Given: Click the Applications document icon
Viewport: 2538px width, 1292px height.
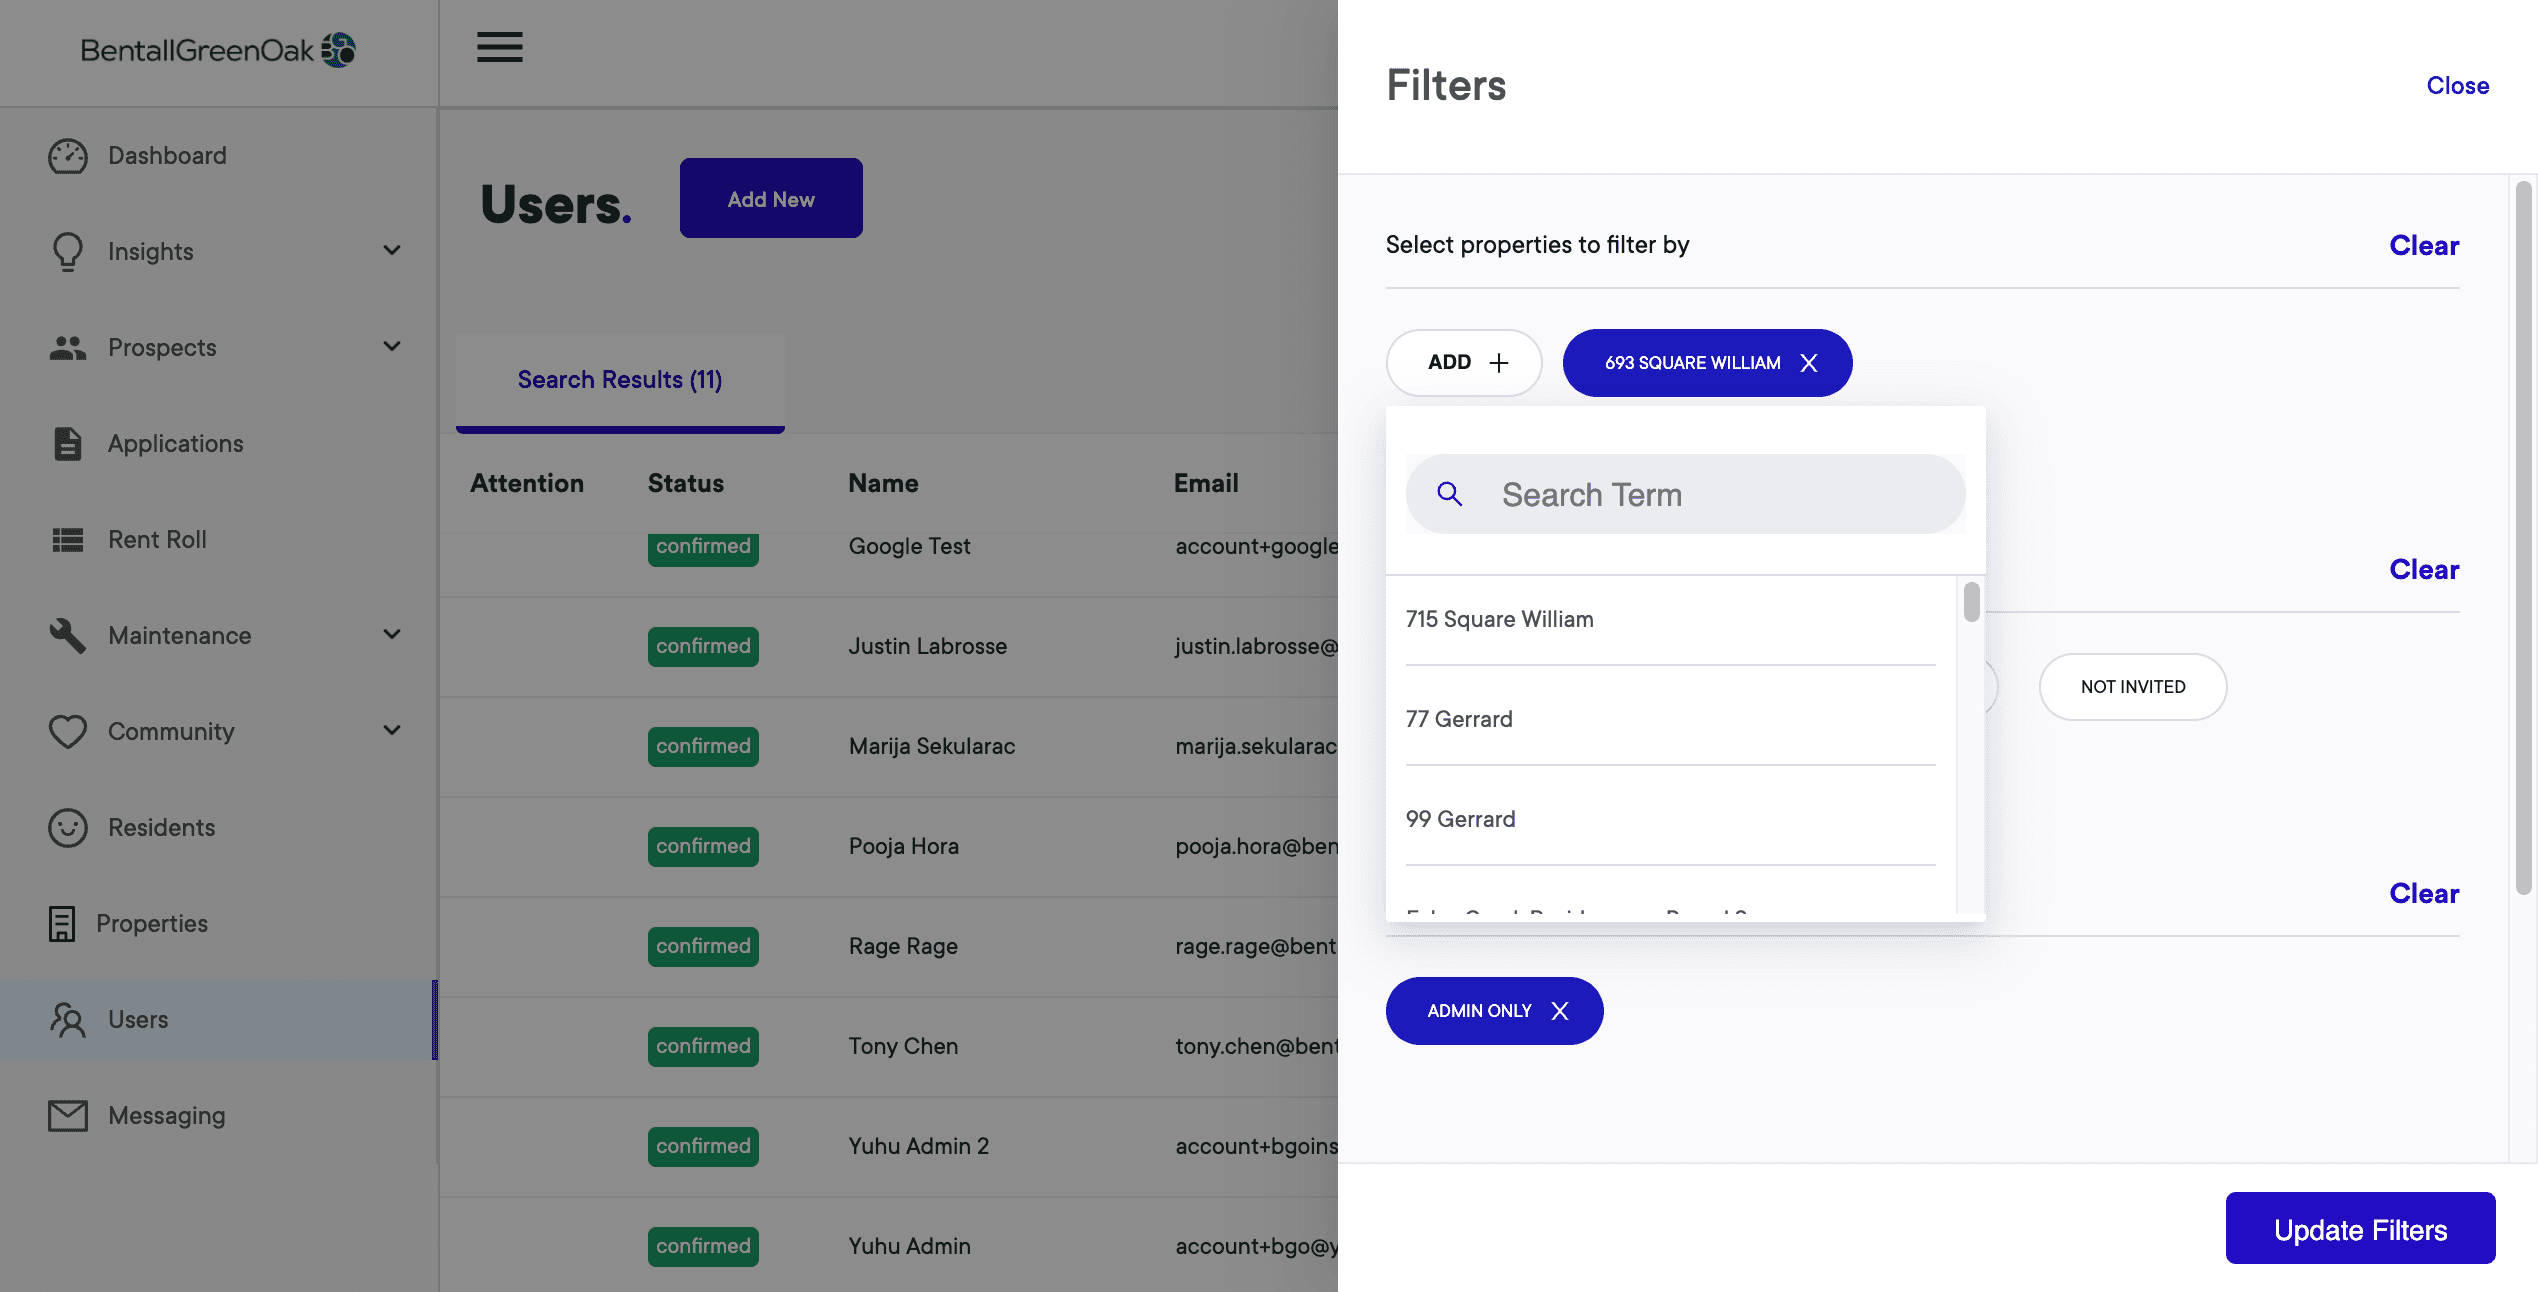Looking at the screenshot, I should pyautogui.click(x=68, y=444).
